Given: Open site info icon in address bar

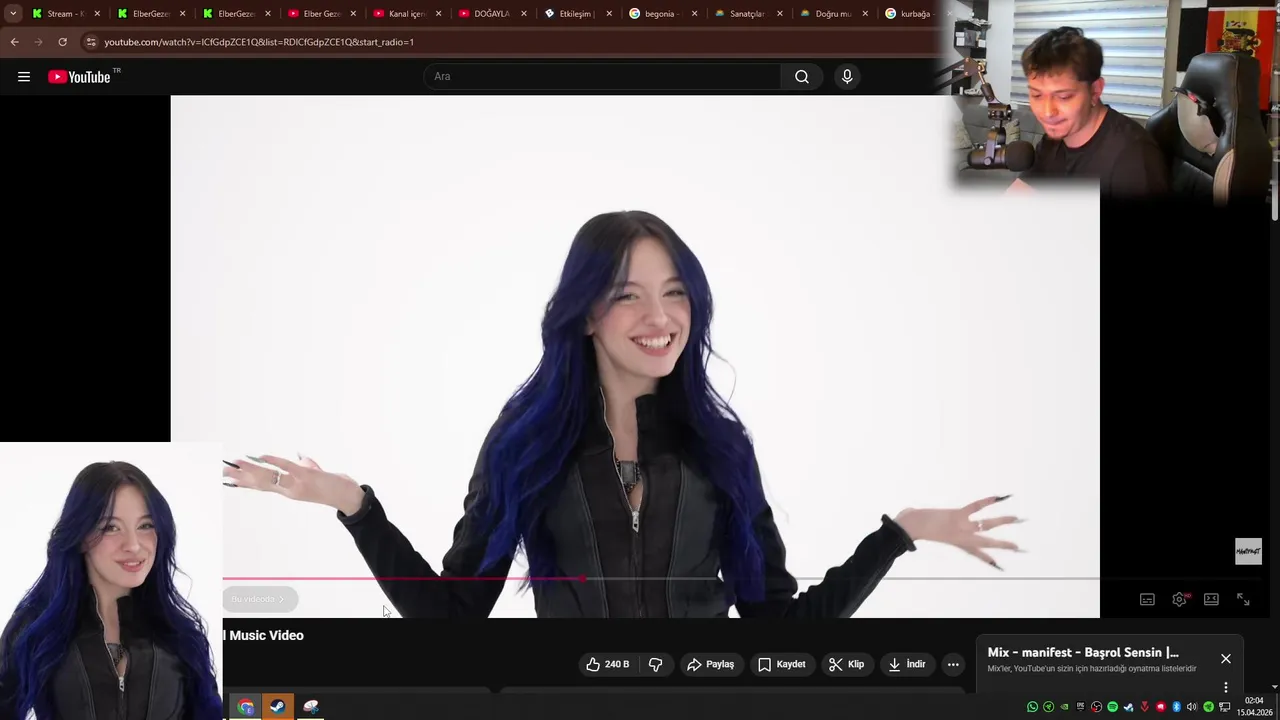Looking at the screenshot, I should coord(90,42).
